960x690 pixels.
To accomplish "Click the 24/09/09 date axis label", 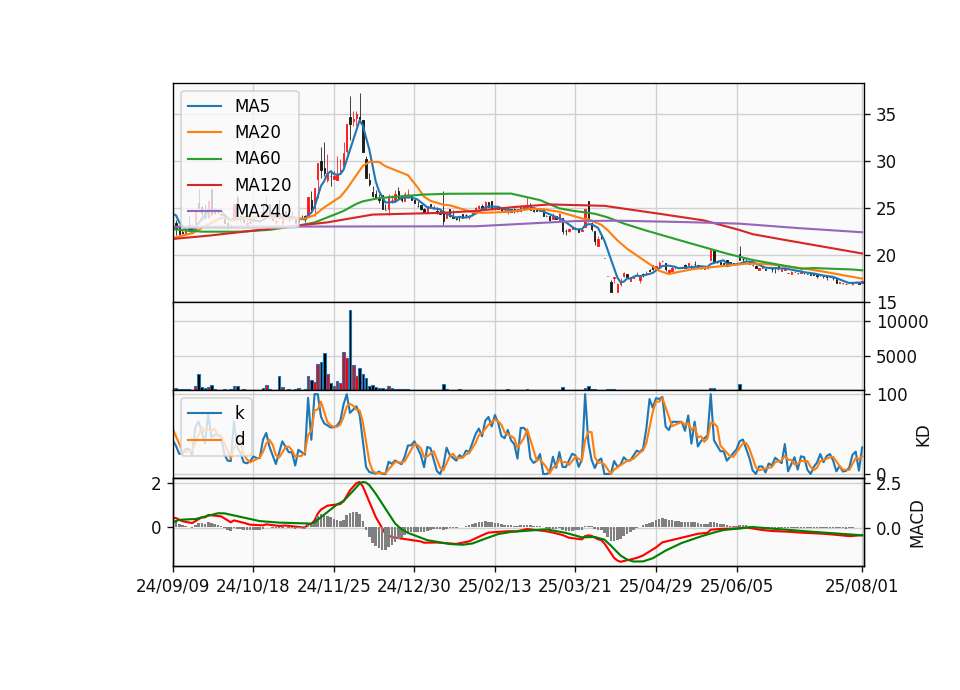I will pos(173,587).
